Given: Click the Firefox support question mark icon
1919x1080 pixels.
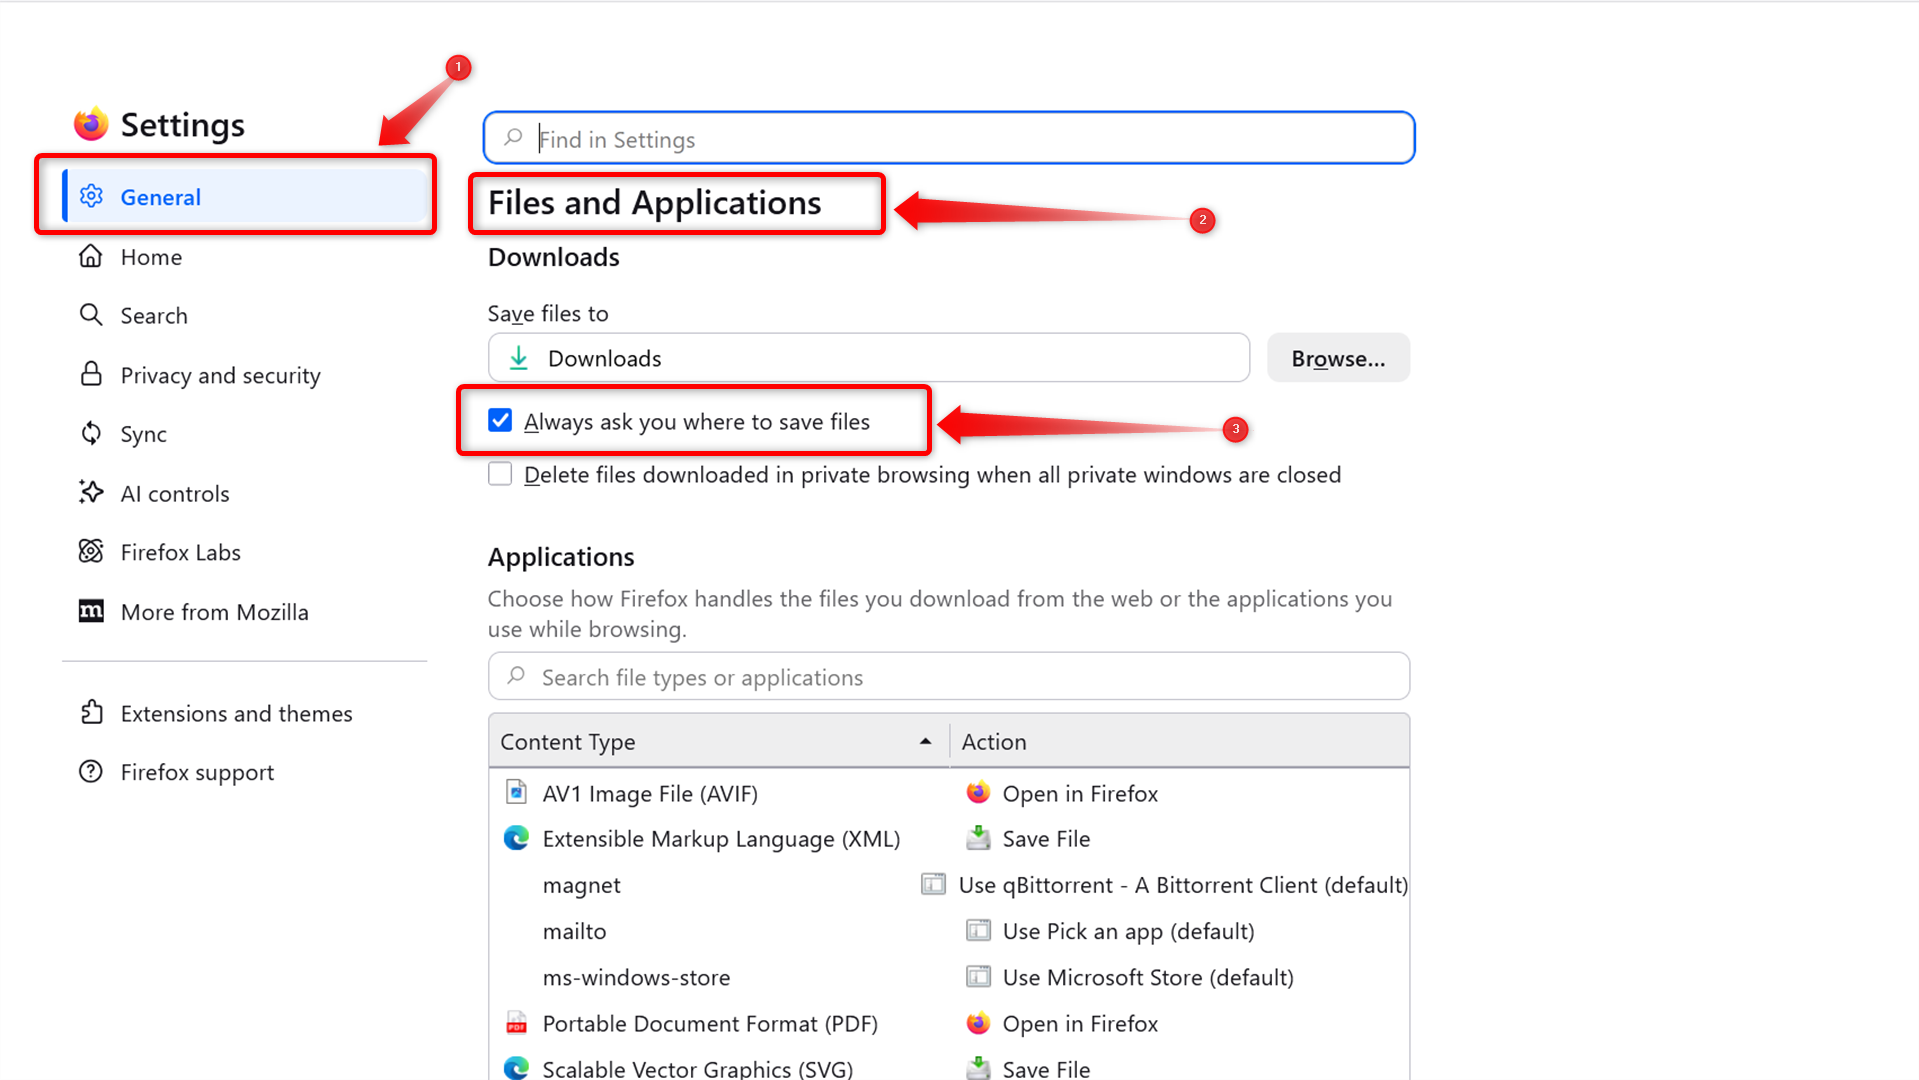Looking at the screenshot, I should point(91,771).
